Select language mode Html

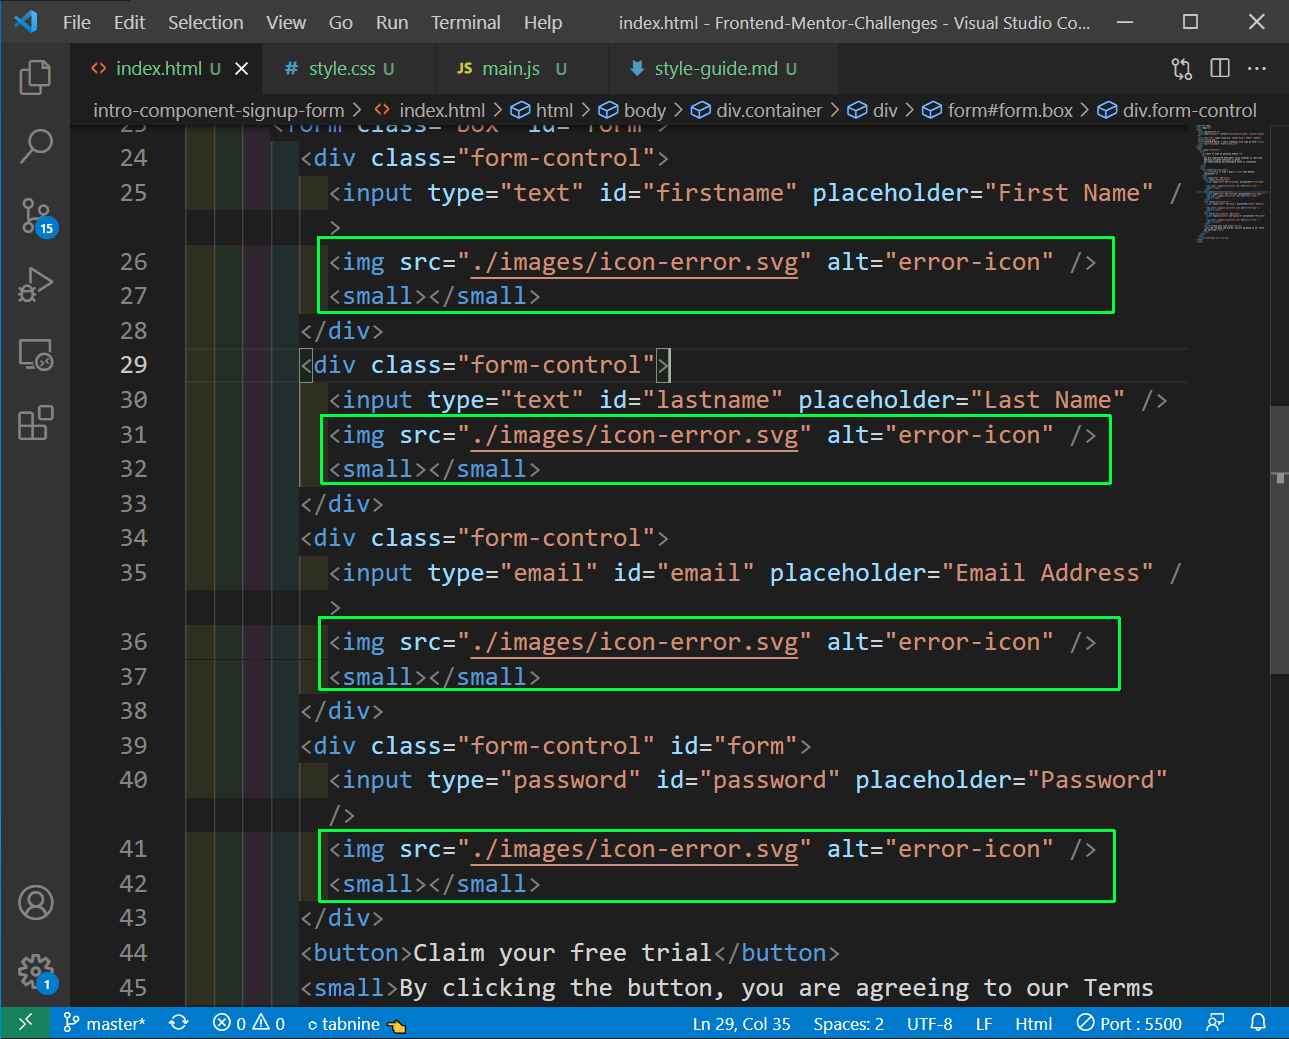tap(1033, 1023)
